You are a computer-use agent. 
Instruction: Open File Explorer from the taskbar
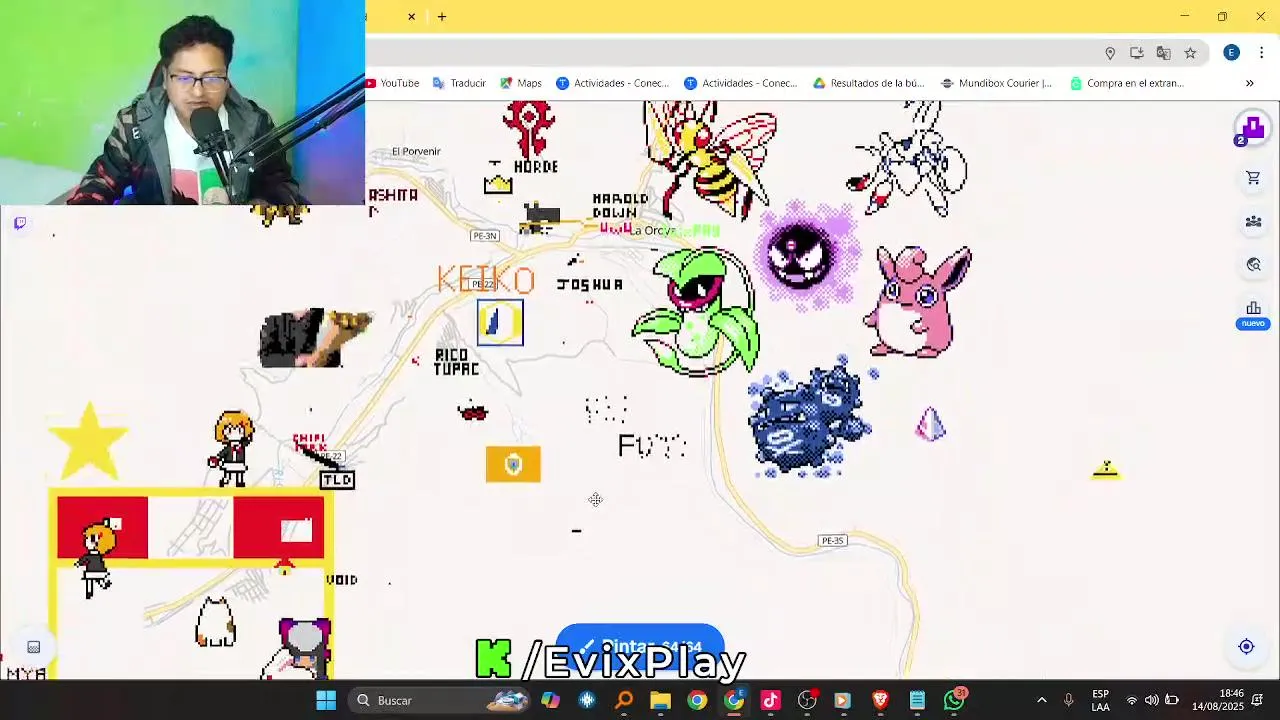click(660, 700)
